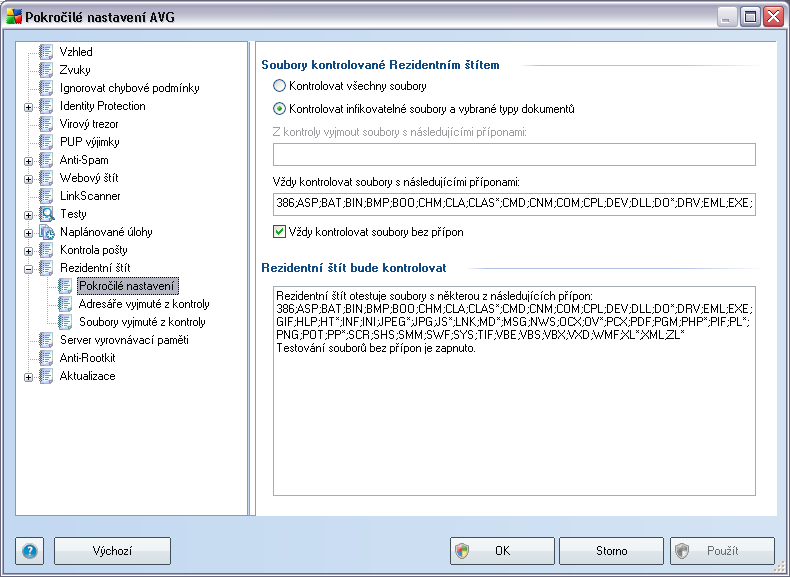Click inside the Rezidentní štít summary text box

click(514, 391)
